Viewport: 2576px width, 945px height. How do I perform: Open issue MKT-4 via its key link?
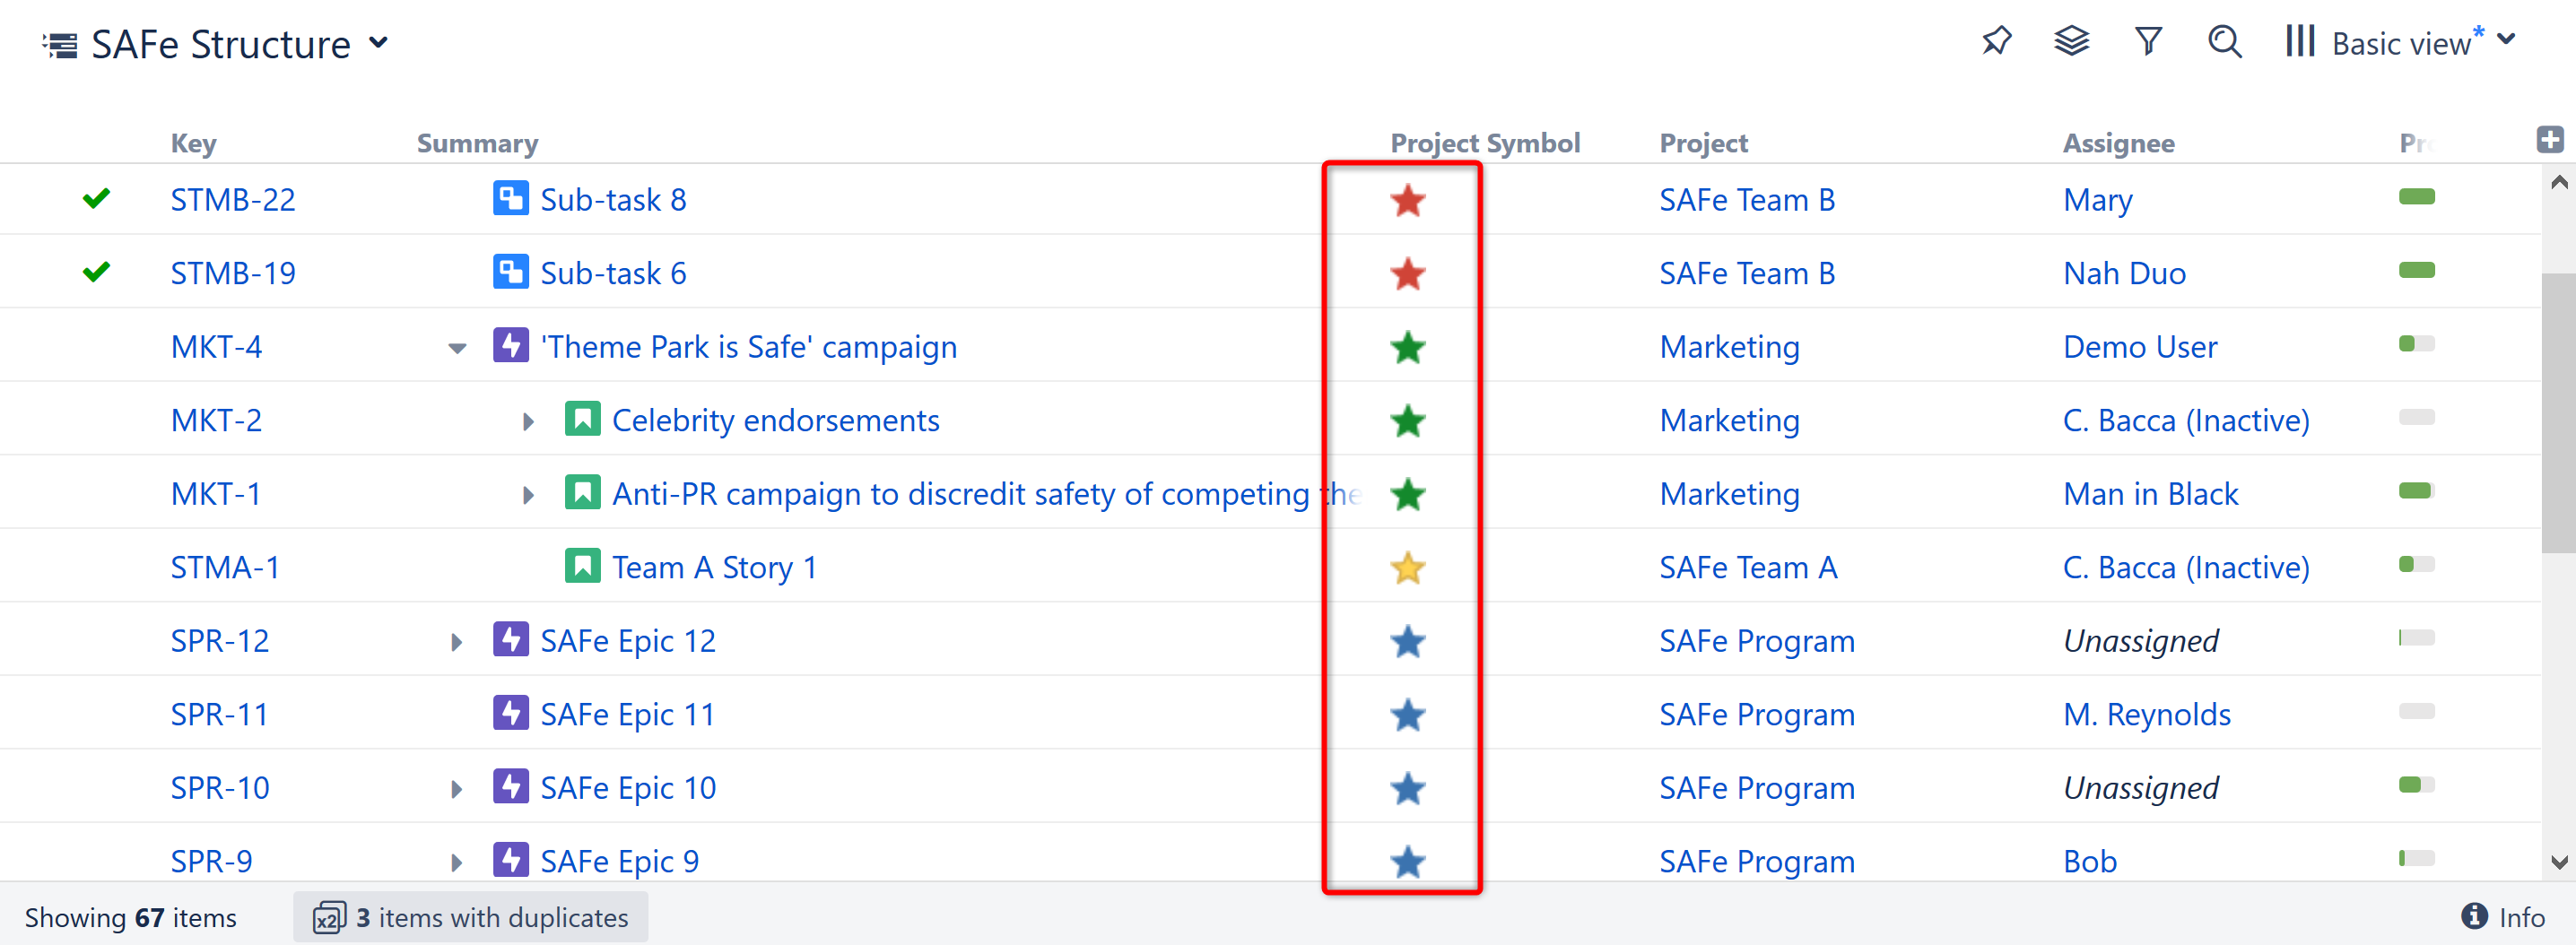tap(216, 346)
